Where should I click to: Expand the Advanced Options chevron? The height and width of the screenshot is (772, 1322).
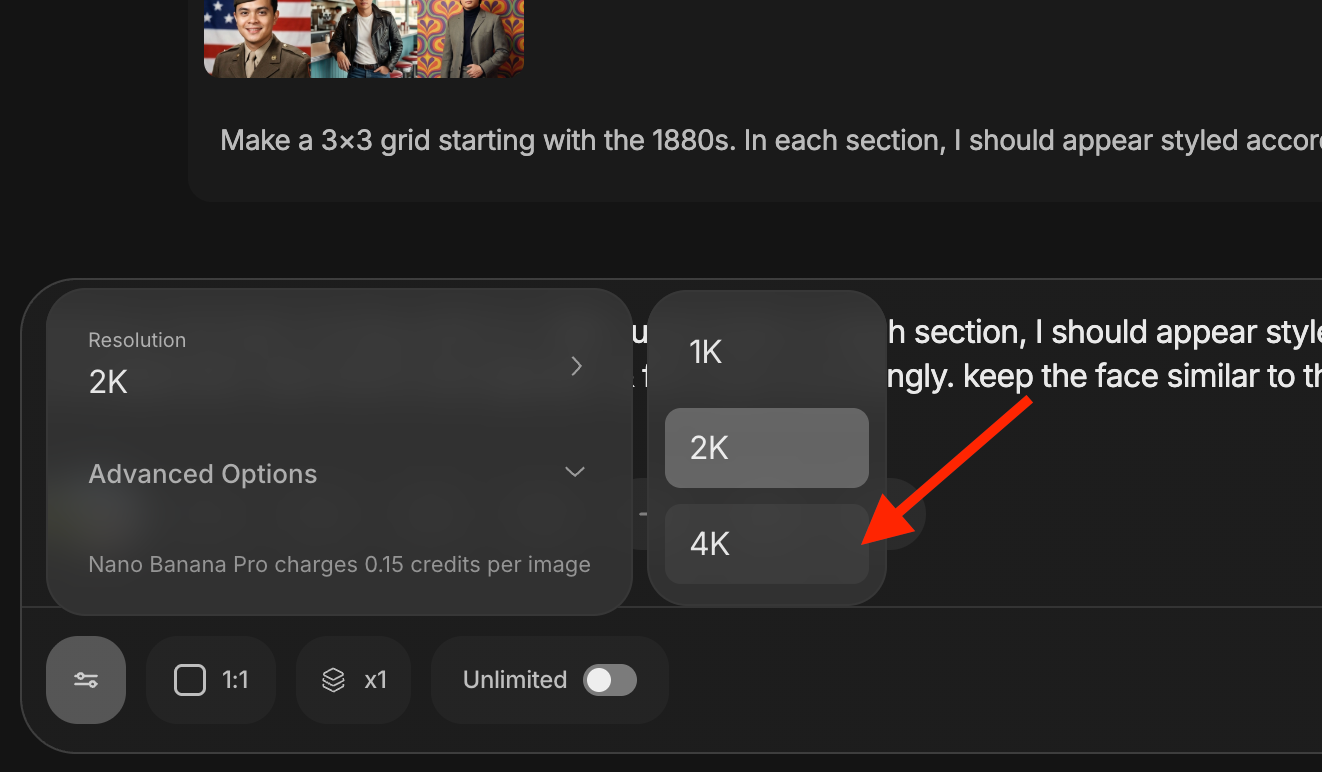point(575,472)
